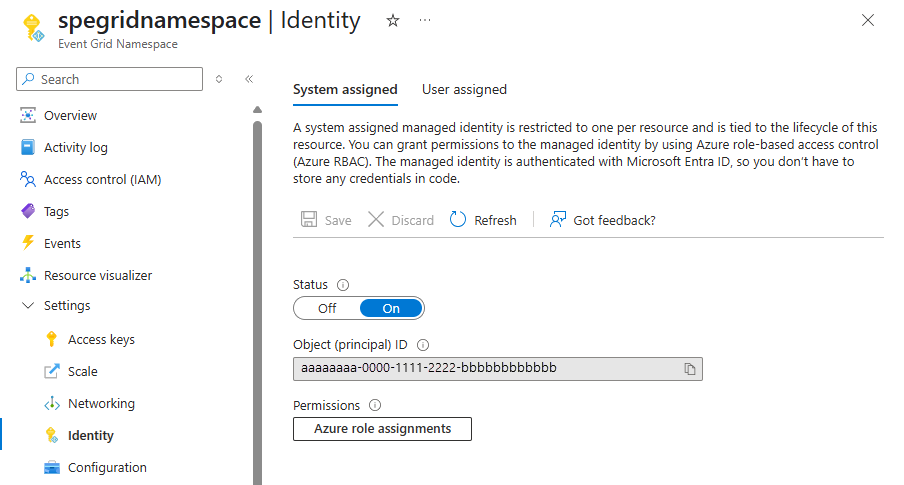This screenshot has height=485, width=904.
Task: Click the Refresh toolbar icon
Action: [x=458, y=220]
